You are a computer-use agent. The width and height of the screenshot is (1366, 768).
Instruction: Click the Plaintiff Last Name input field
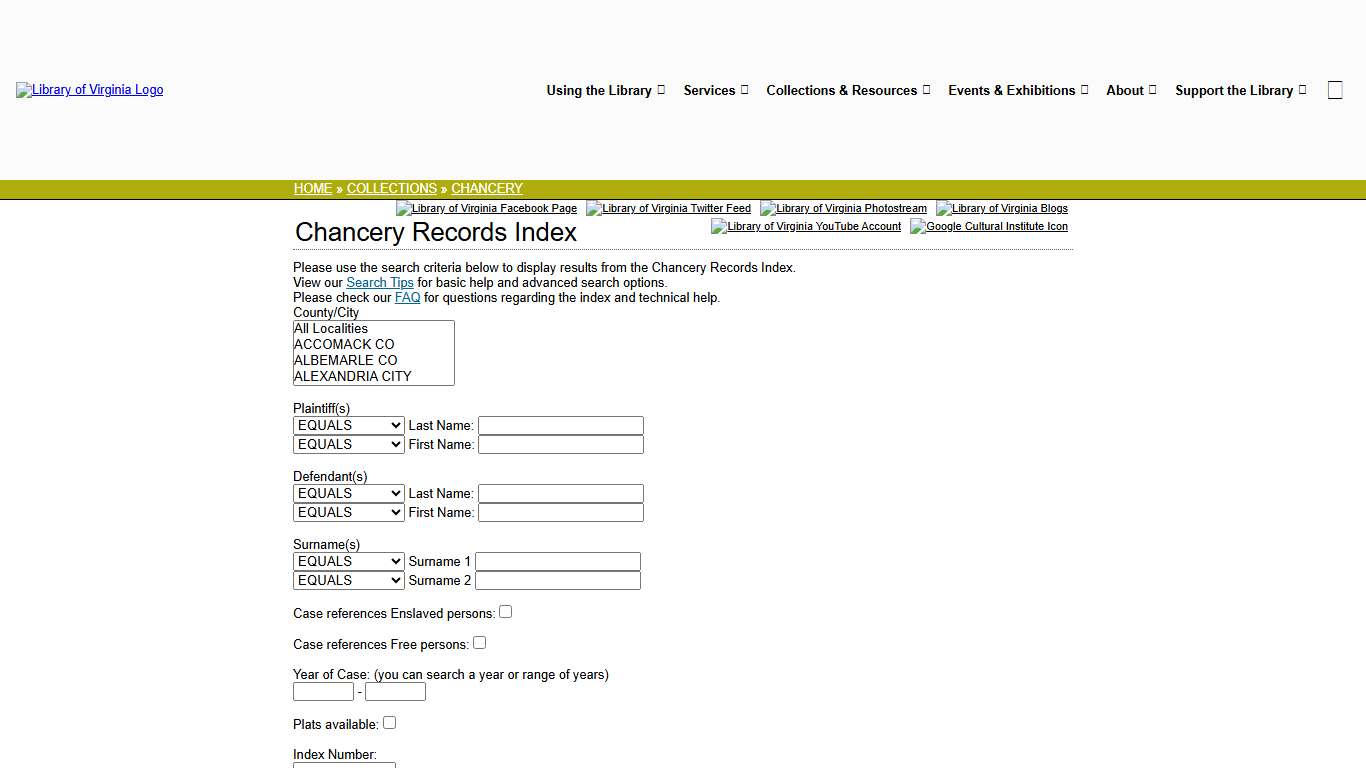point(560,425)
